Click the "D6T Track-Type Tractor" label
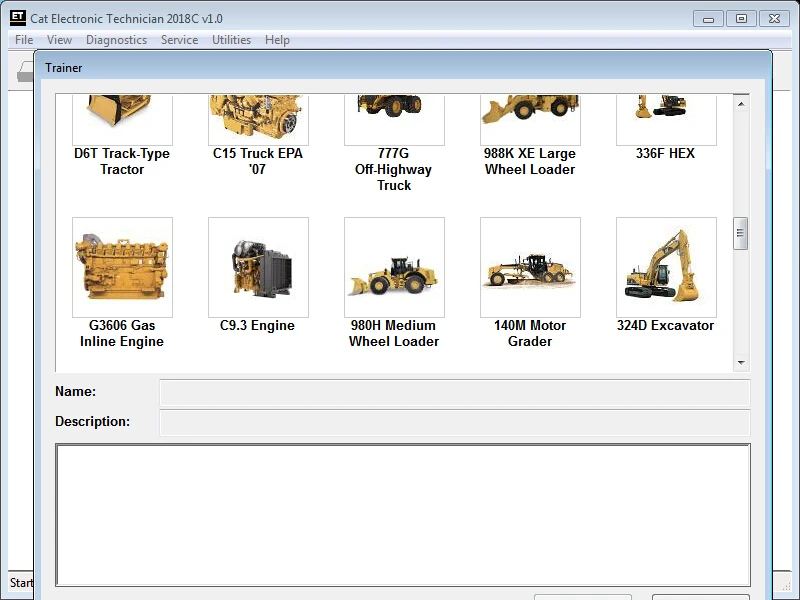Screen dimensions: 800x600 click(122, 161)
